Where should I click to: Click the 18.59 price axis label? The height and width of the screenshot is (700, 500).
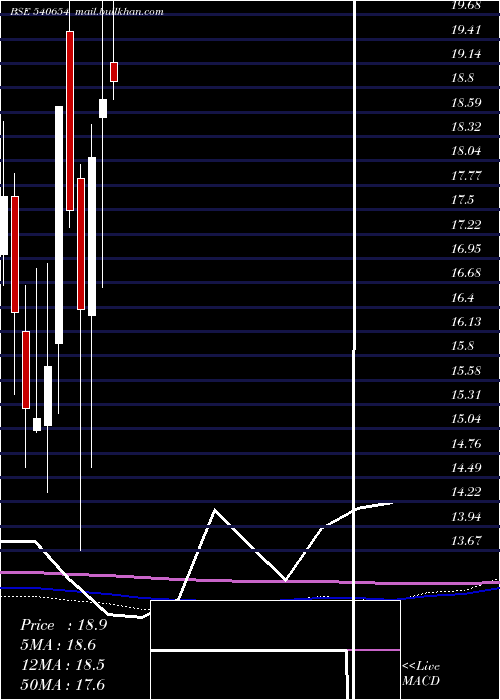click(466, 103)
